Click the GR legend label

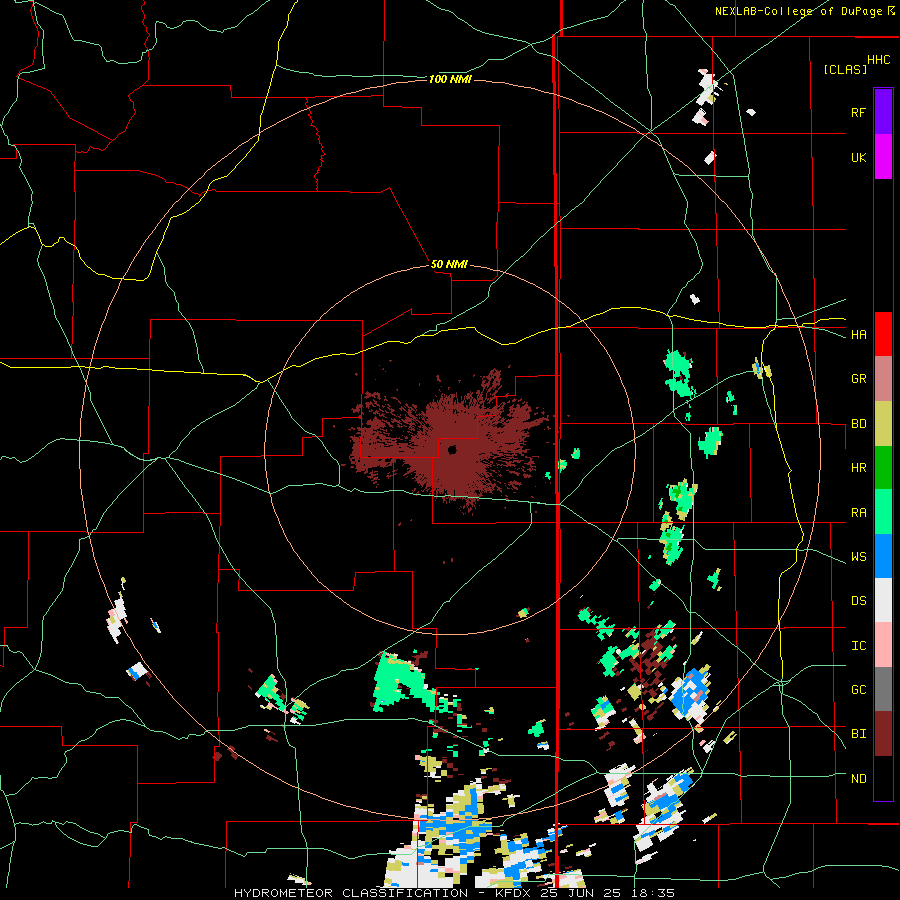(x=858, y=379)
